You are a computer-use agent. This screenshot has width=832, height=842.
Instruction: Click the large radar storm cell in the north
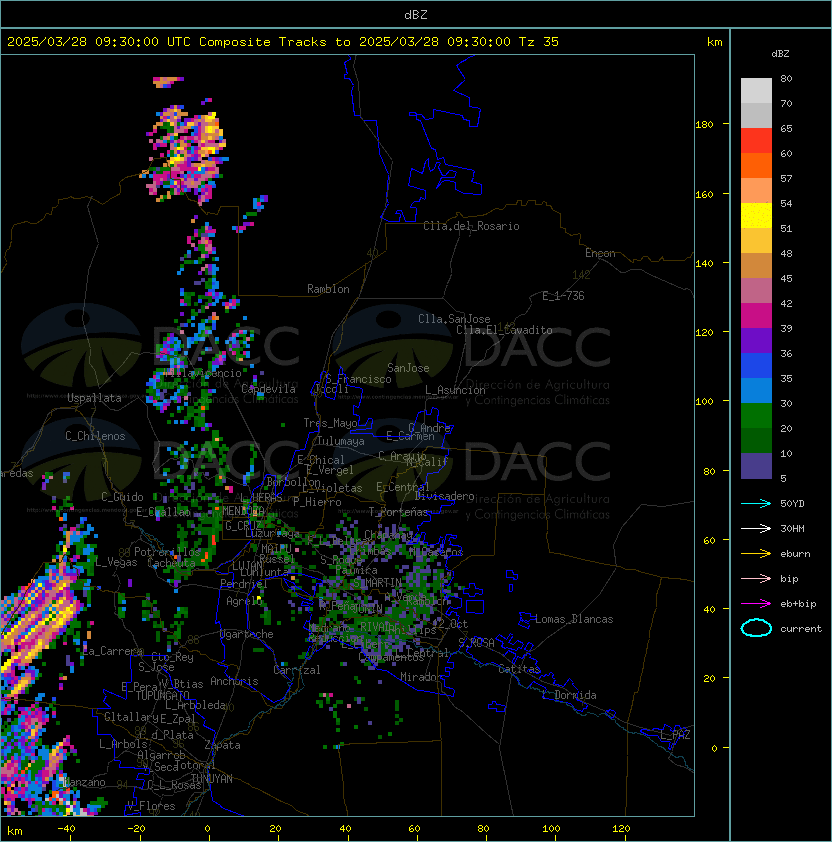pos(185,153)
